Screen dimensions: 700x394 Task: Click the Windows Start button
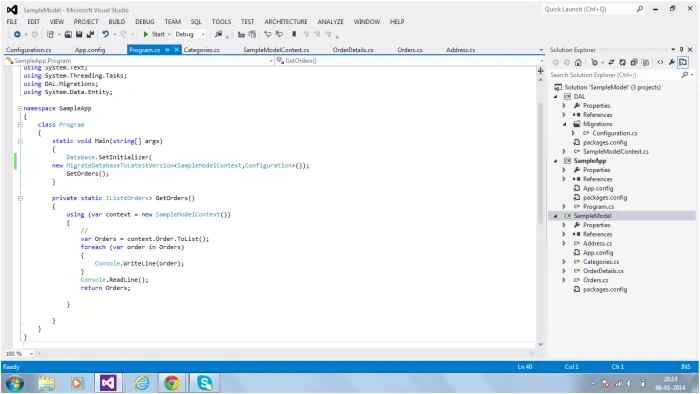click(15, 383)
